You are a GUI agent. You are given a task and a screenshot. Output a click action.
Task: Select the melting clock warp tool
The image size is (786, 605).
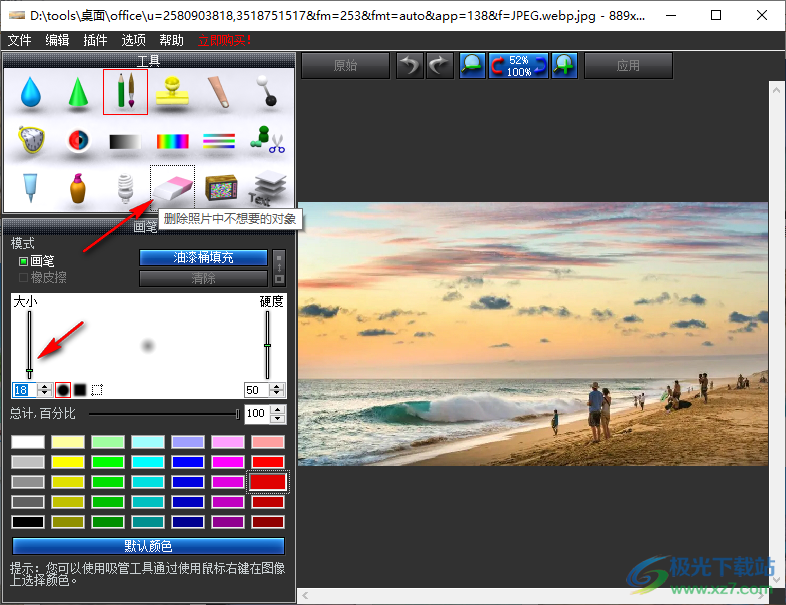coord(31,140)
